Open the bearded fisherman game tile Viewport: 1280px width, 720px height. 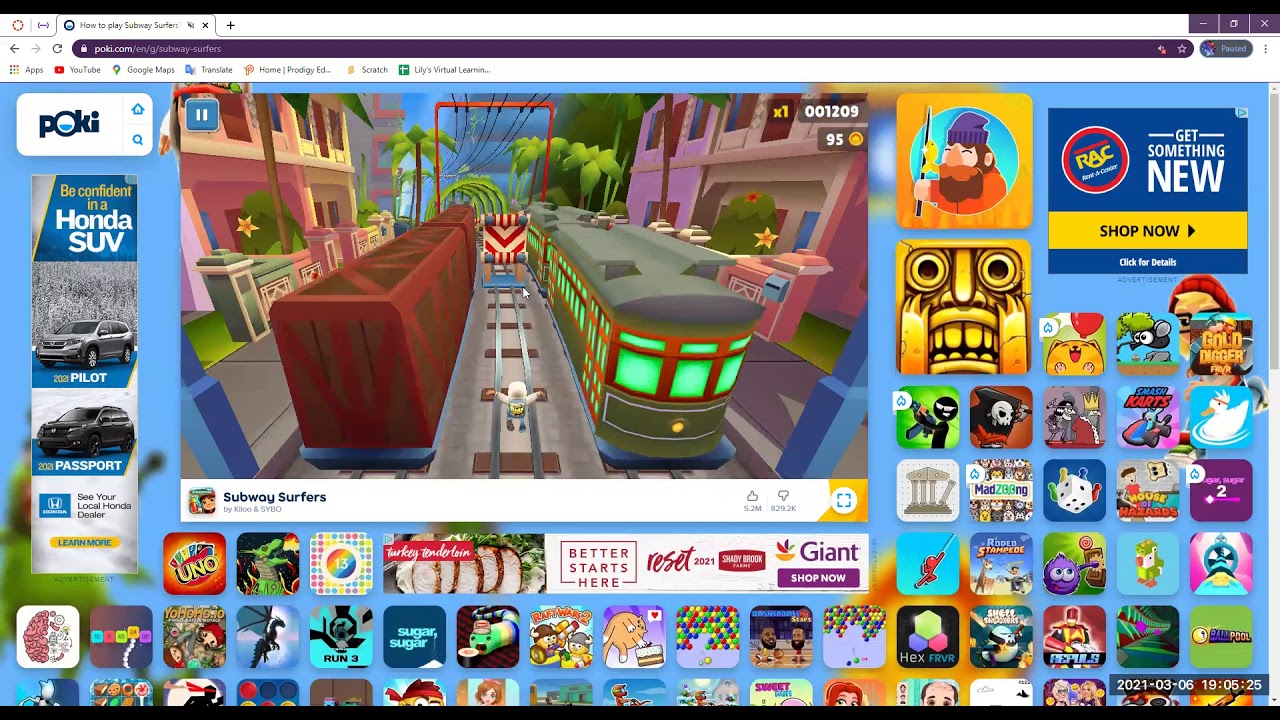point(964,161)
